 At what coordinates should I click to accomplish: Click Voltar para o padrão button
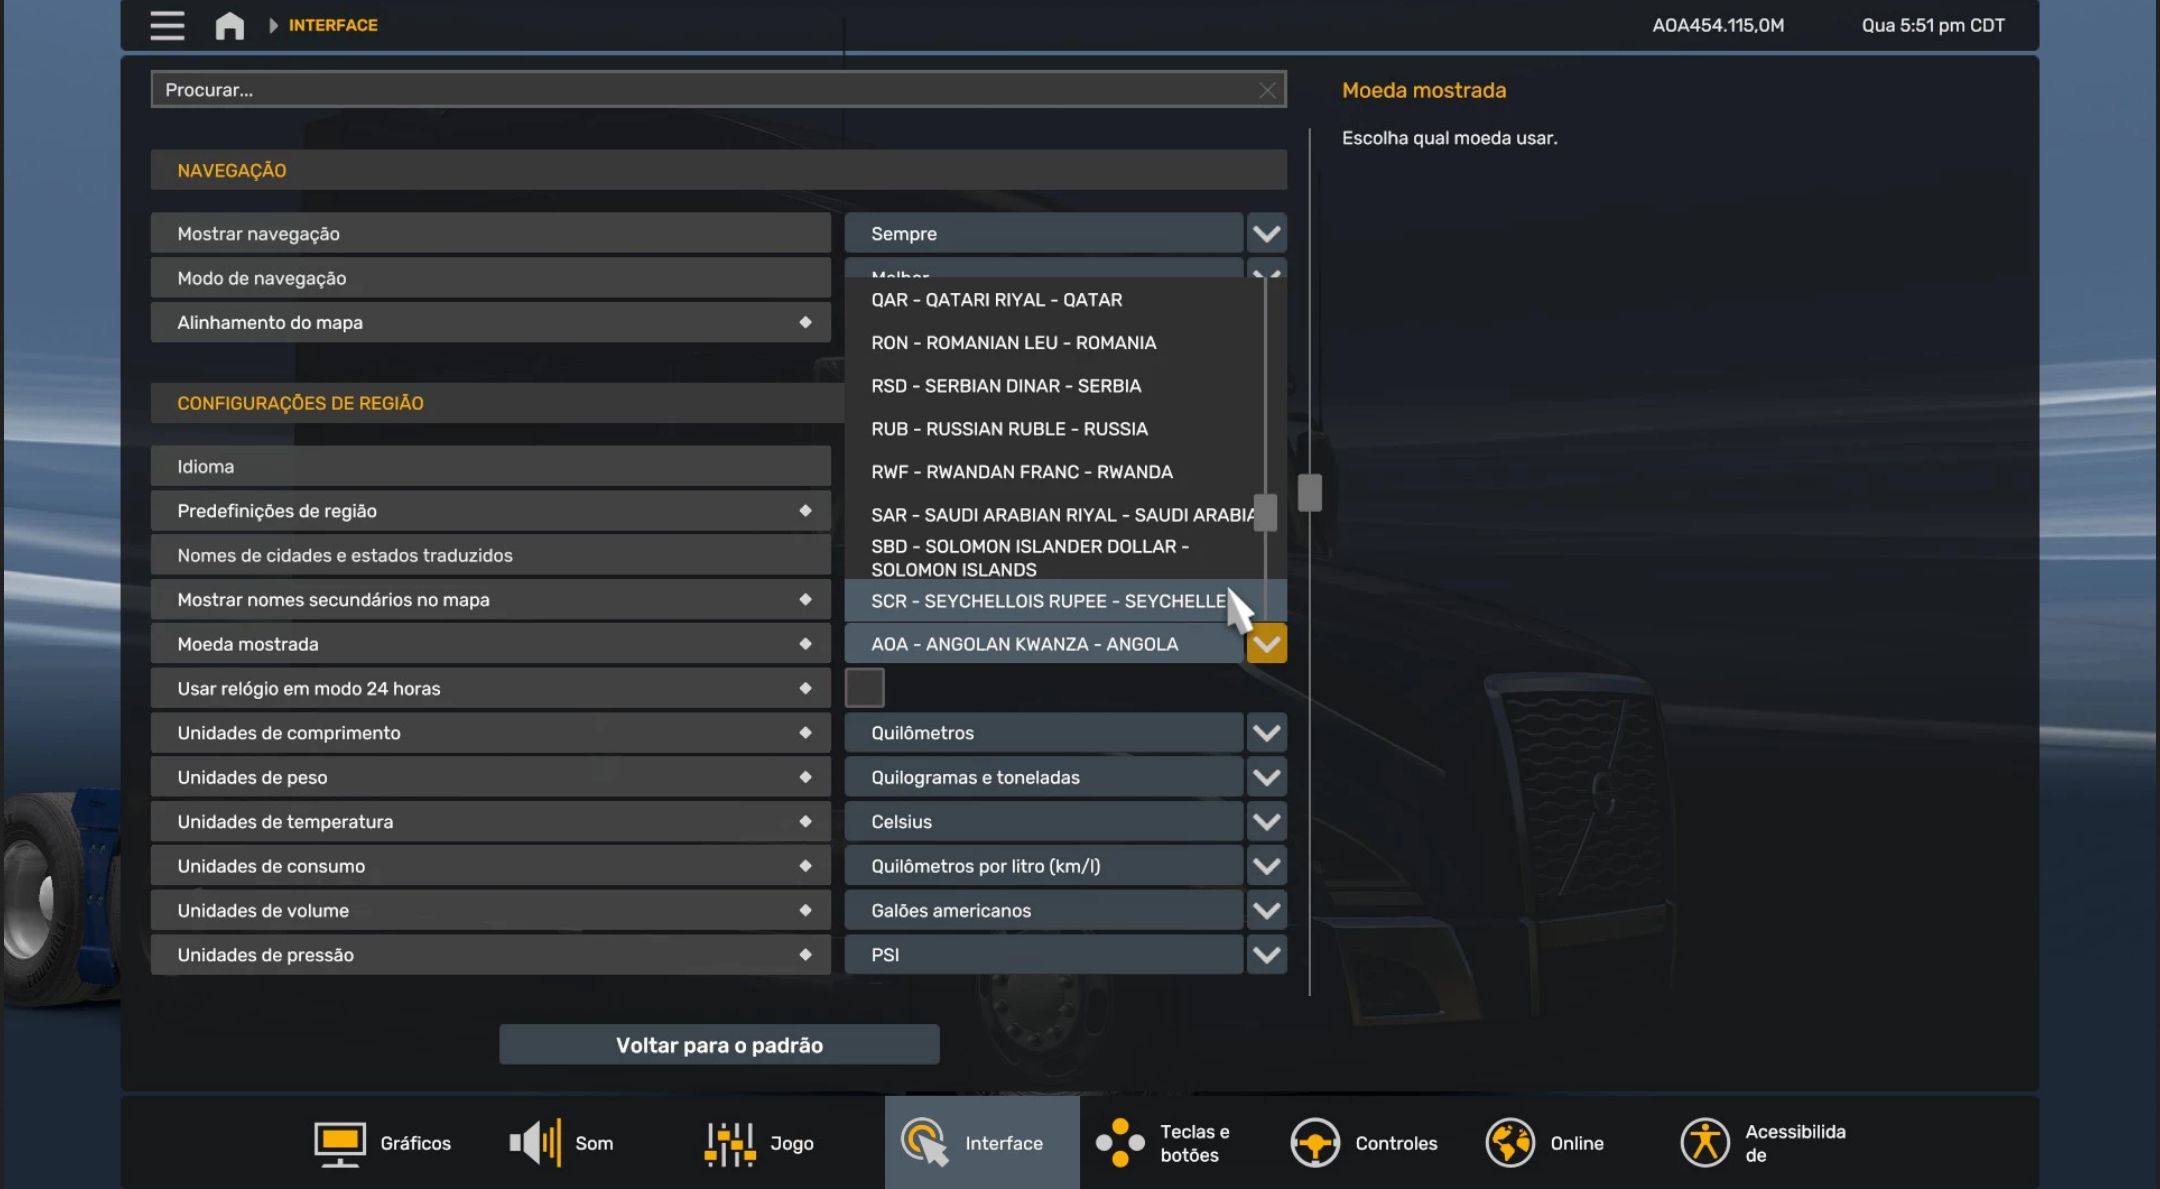pyautogui.click(x=719, y=1045)
